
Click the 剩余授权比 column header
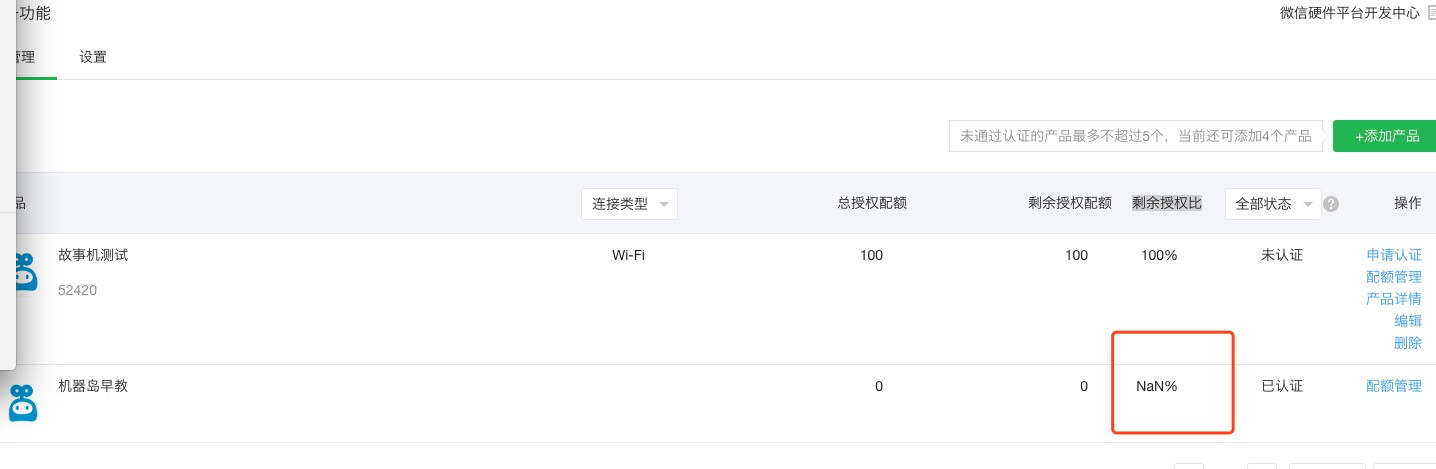[x=1167, y=203]
